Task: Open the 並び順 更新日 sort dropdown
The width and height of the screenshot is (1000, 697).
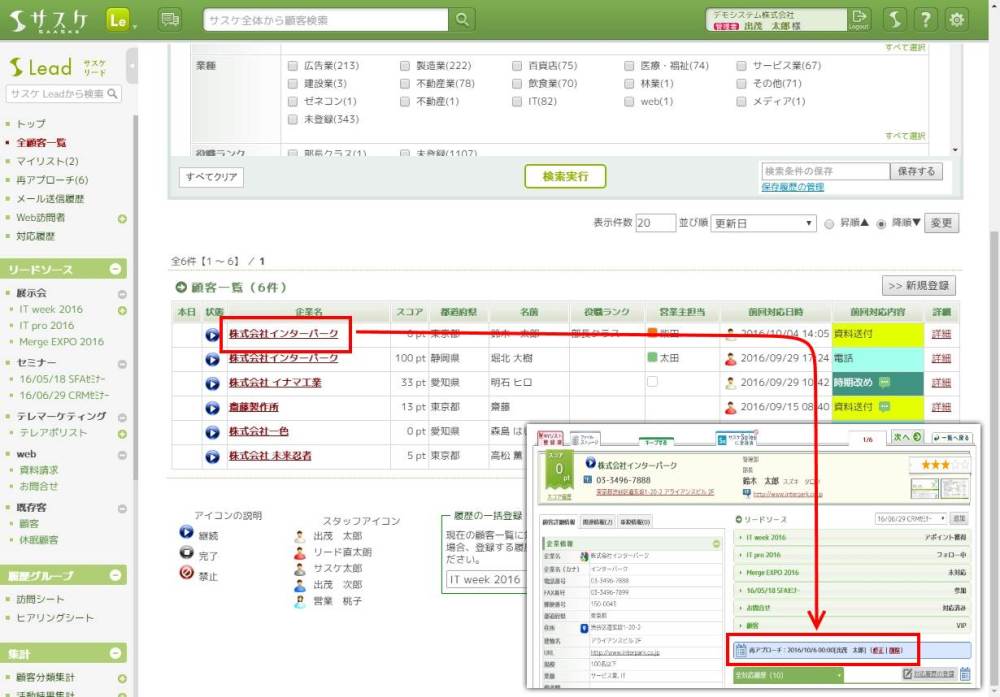Action: click(x=763, y=223)
